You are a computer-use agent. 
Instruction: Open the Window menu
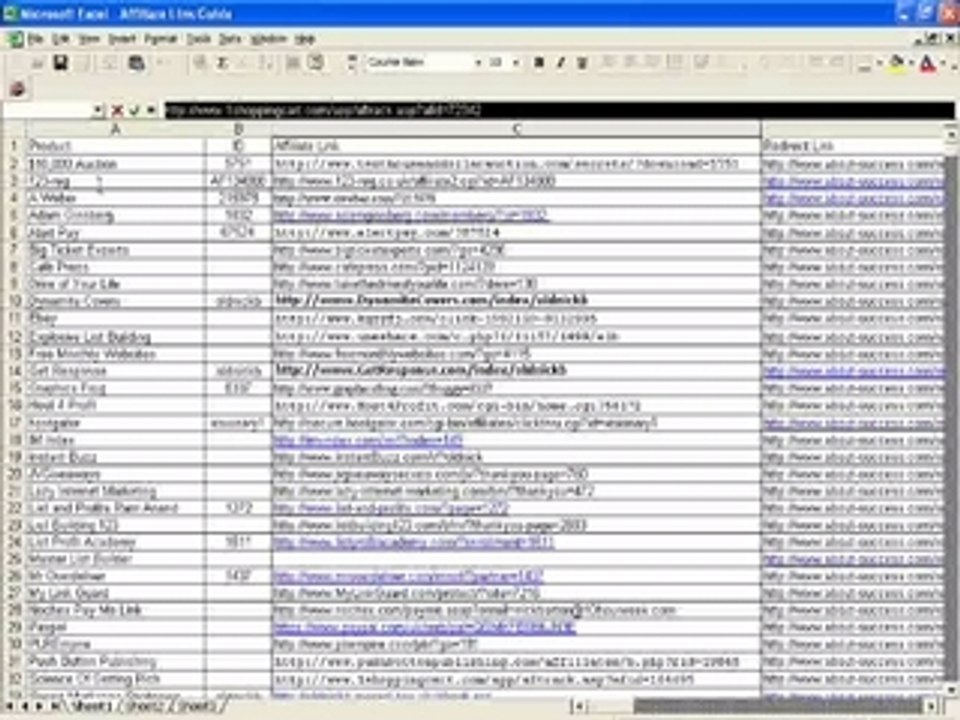click(269, 39)
